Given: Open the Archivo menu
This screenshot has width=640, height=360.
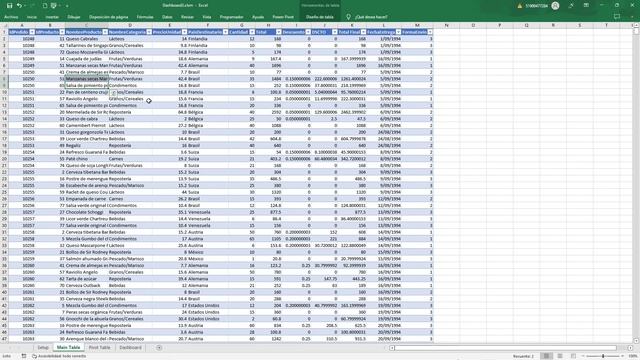Looking at the screenshot, I should 11,17.
